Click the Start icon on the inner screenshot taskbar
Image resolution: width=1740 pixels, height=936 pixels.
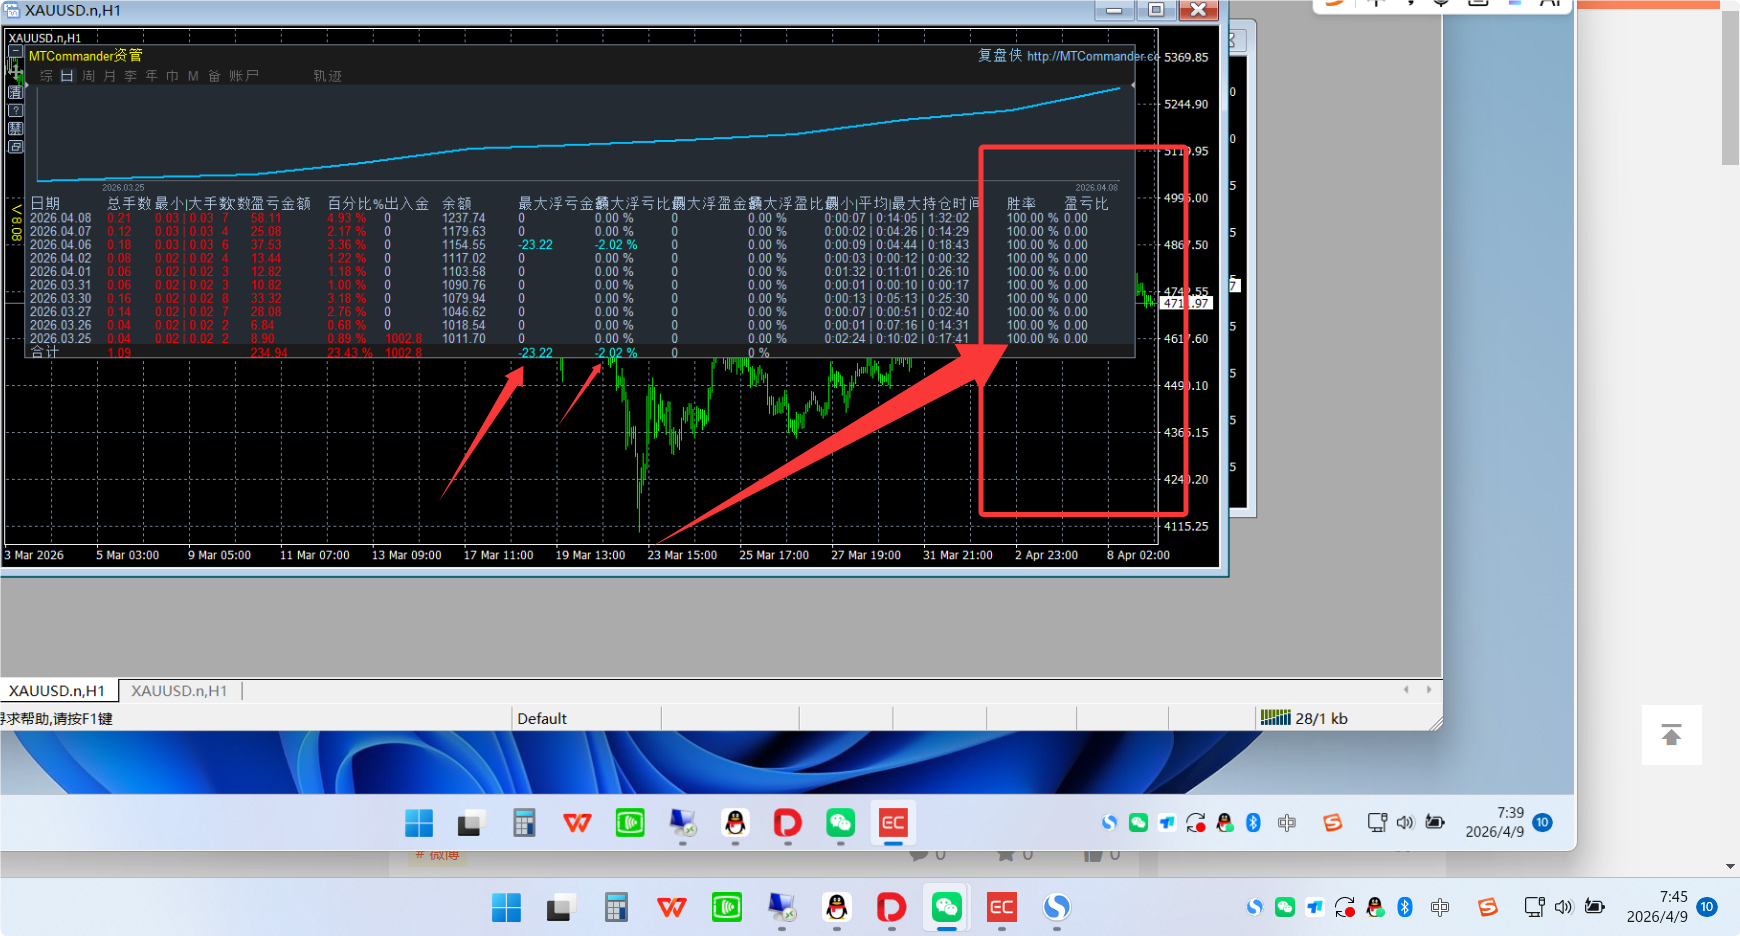[419, 823]
